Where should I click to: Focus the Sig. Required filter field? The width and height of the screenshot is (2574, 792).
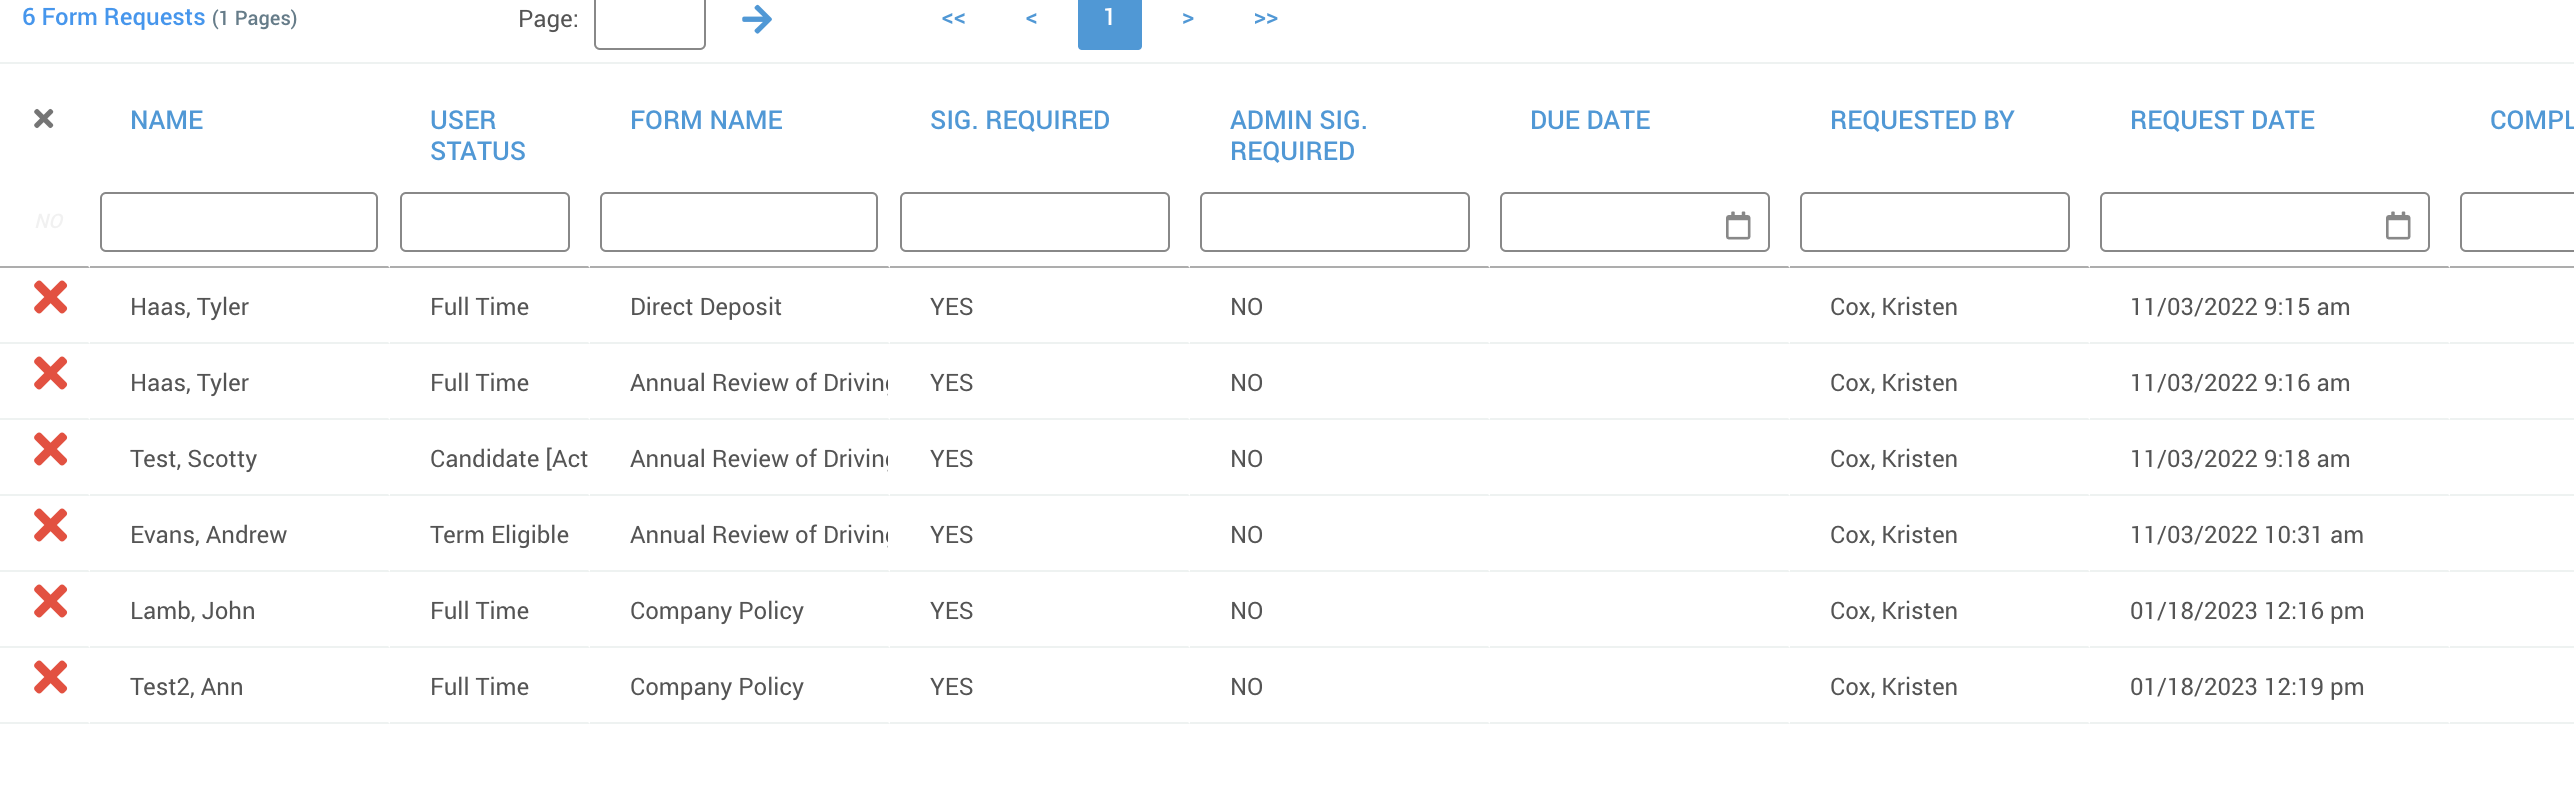[x=1035, y=222]
